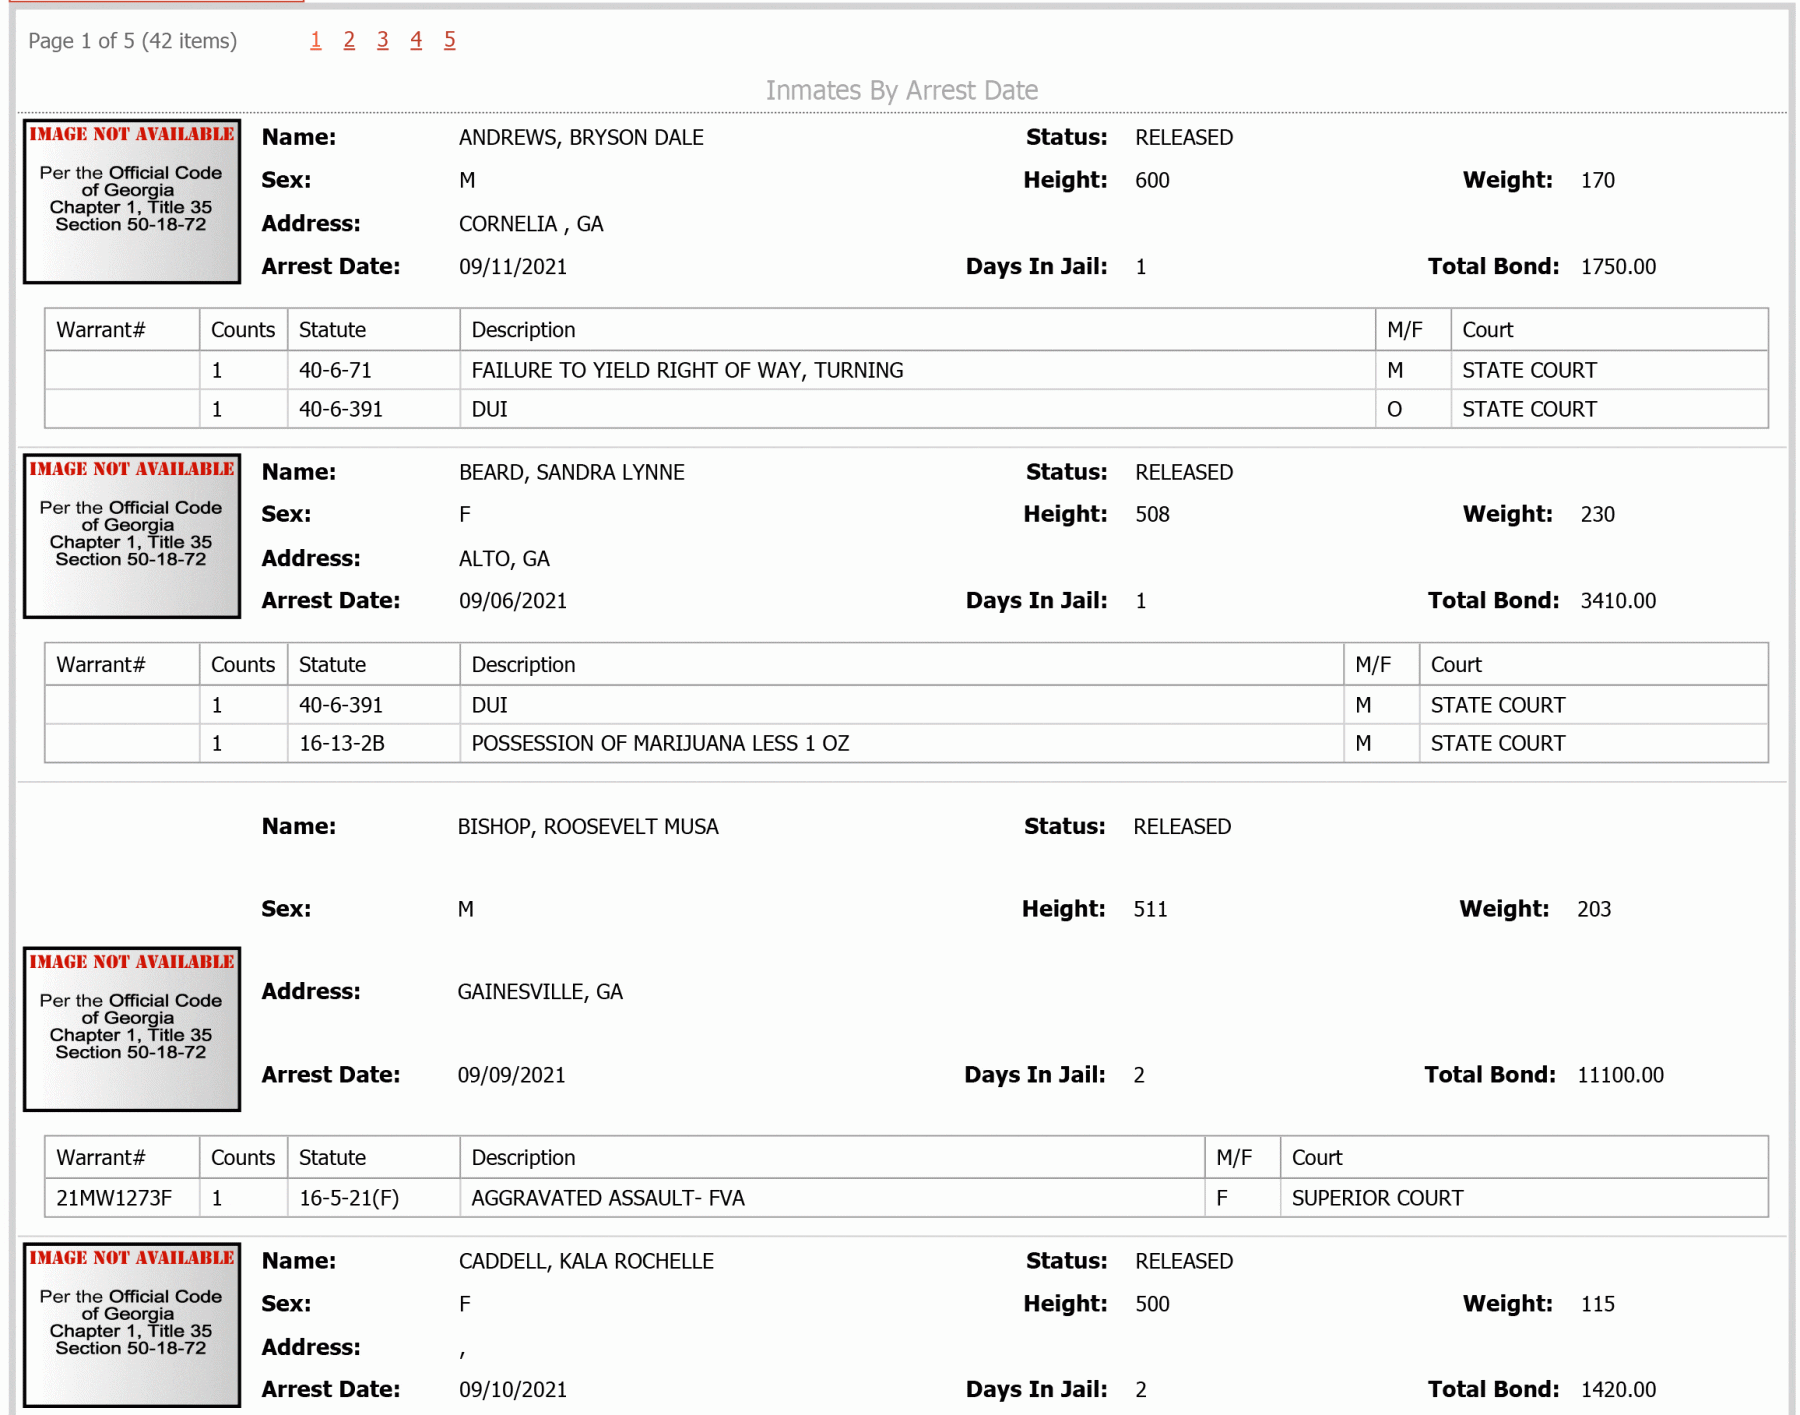This screenshot has width=1800, height=1415.
Task: Select name ANDREWS, BRYSON DALE
Action: coord(581,138)
